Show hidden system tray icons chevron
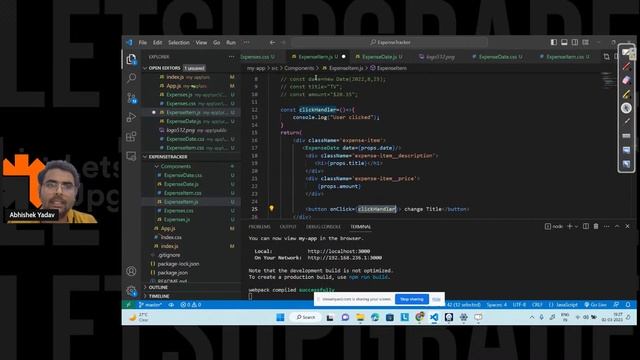Screen dimensions: 640x360 coord(531,317)
